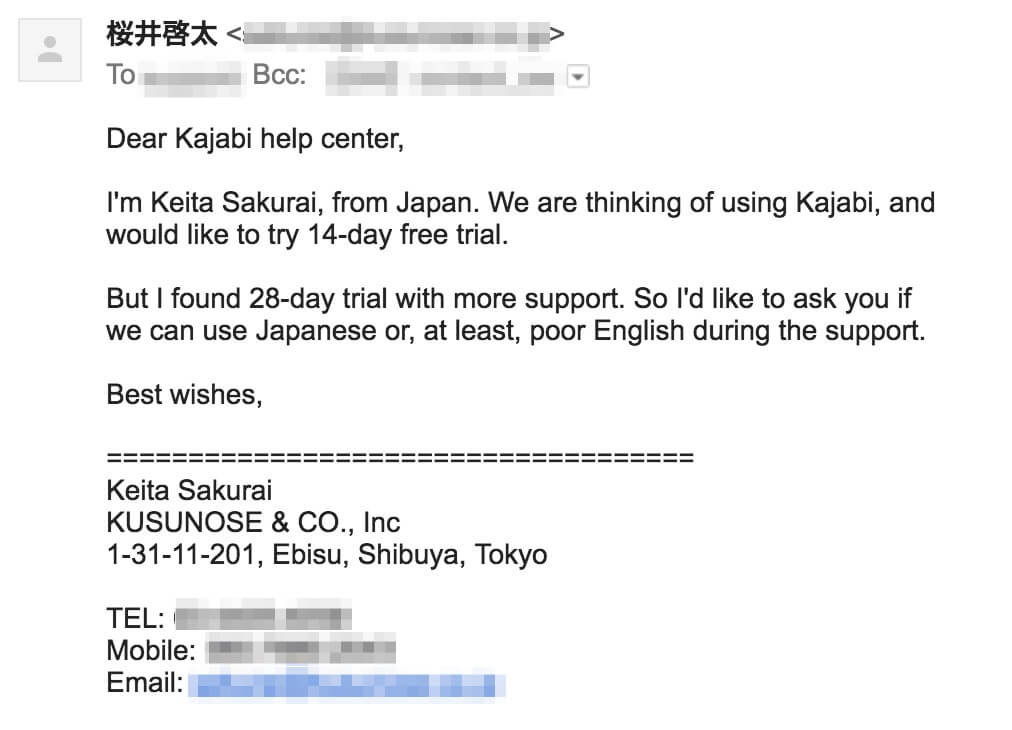Click the sender's gray avatar placeholder icon

point(50,50)
